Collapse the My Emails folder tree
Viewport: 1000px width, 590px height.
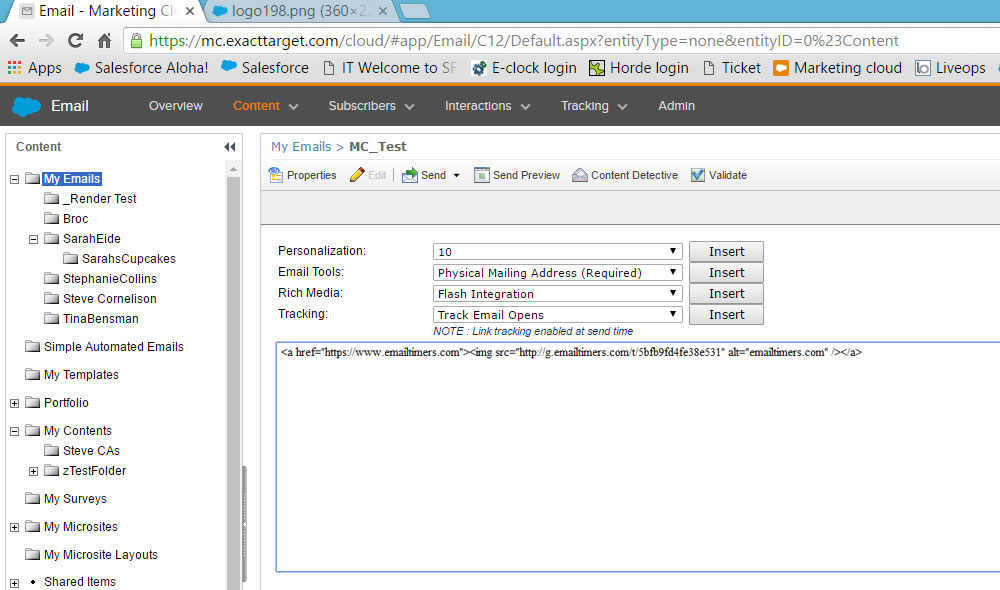[15, 179]
